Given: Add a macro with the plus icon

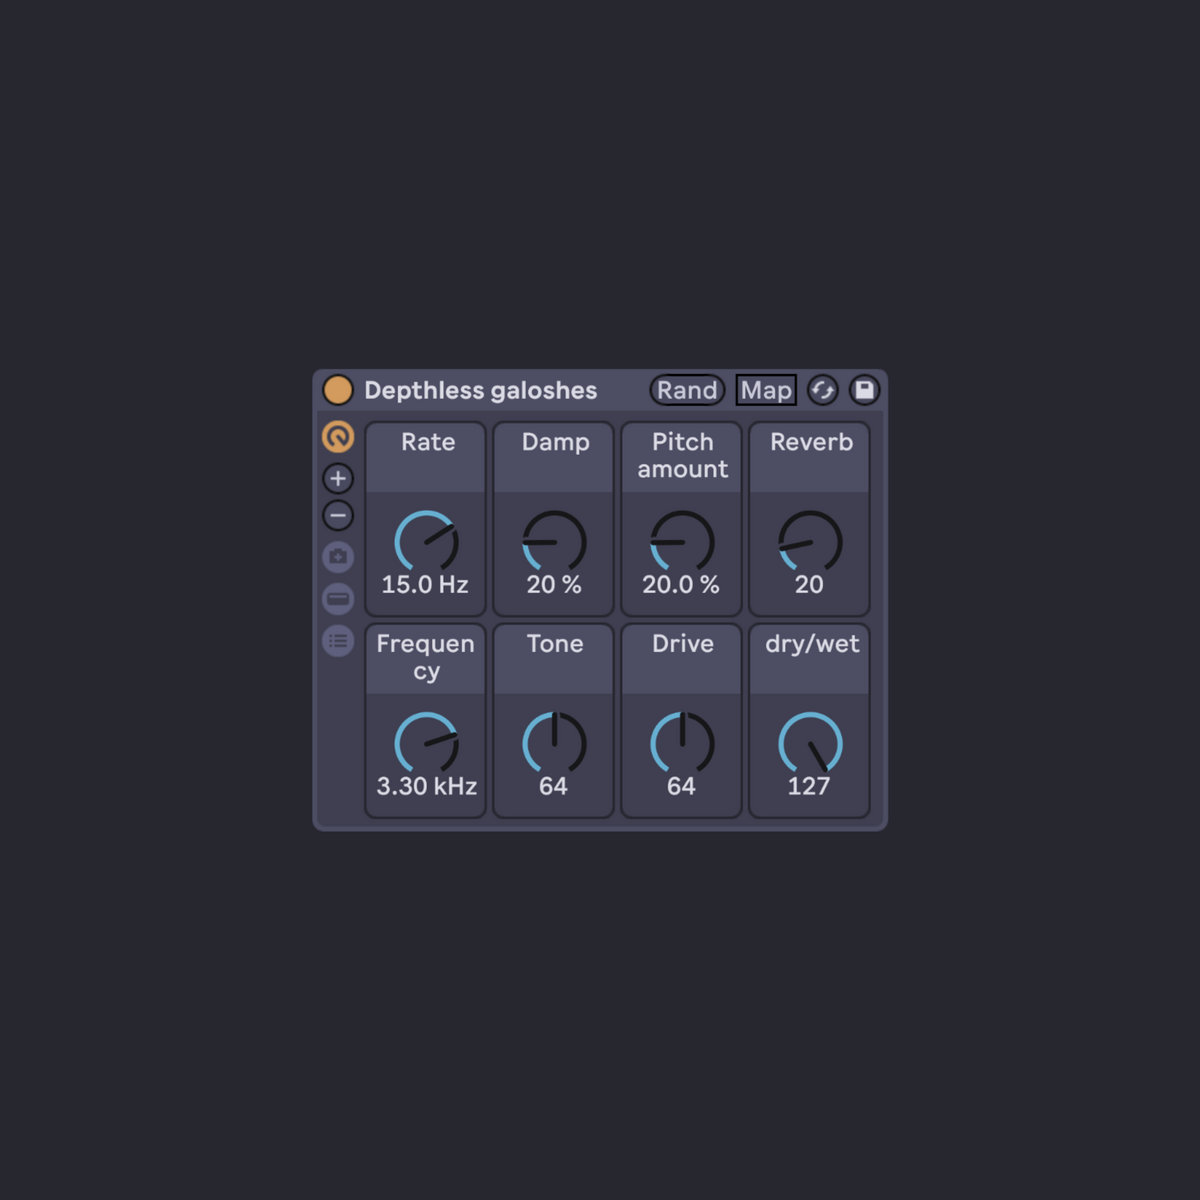Looking at the screenshot, I should pos(338,479).
